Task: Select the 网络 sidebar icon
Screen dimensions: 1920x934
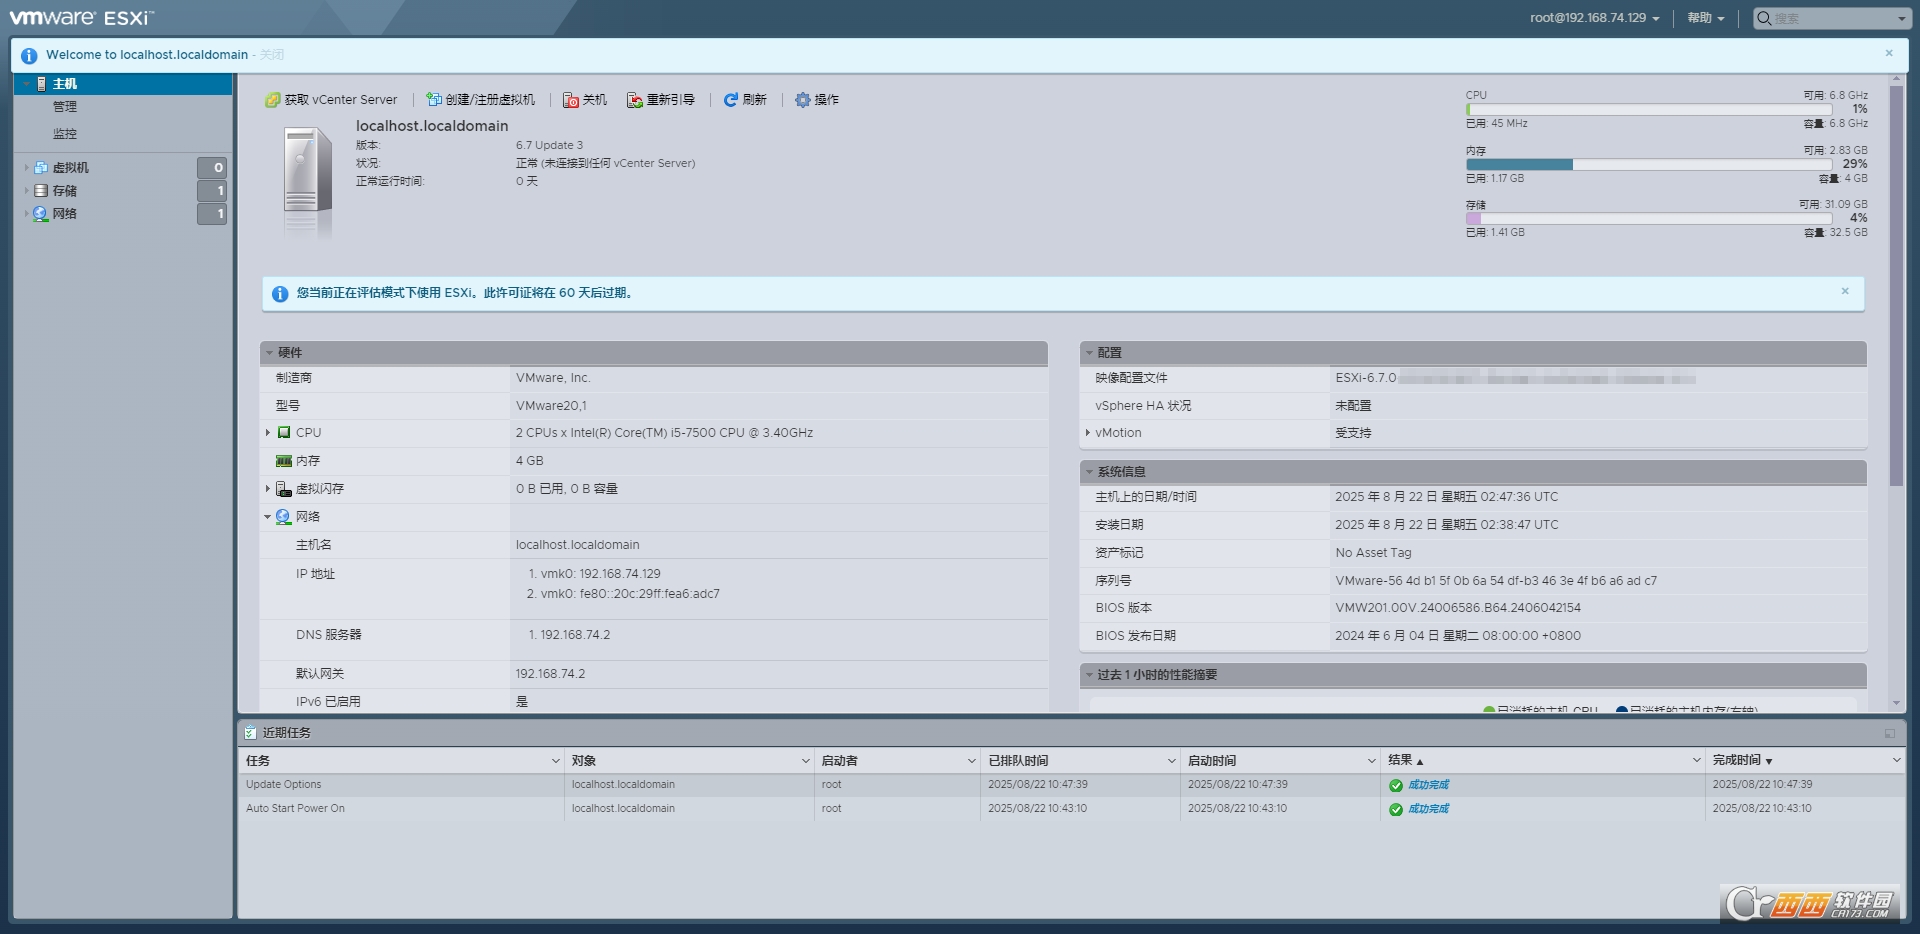Action: (40, 213)
